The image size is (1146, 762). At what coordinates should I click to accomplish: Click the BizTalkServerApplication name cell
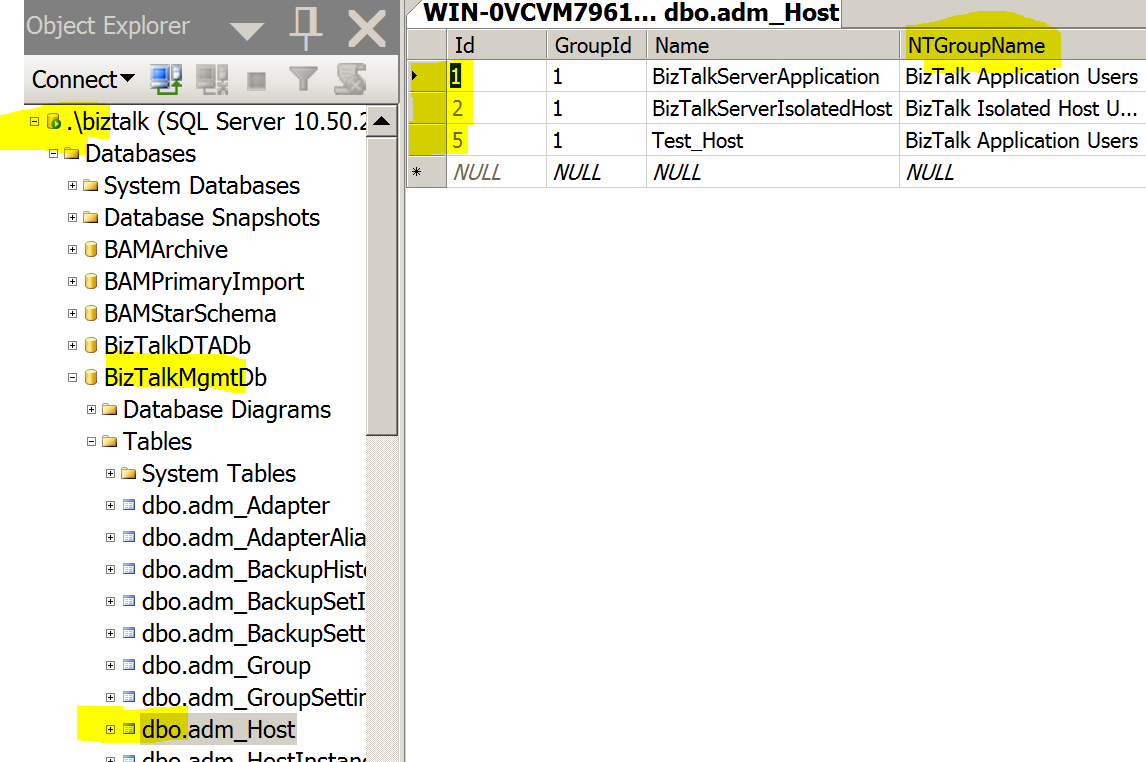click(773, 77)
